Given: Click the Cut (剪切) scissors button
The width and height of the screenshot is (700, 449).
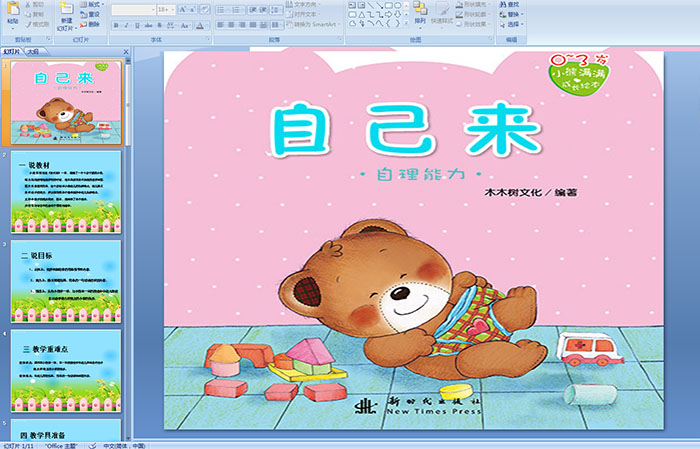Looking at the screenshot, I should click(x=35, y=4).
